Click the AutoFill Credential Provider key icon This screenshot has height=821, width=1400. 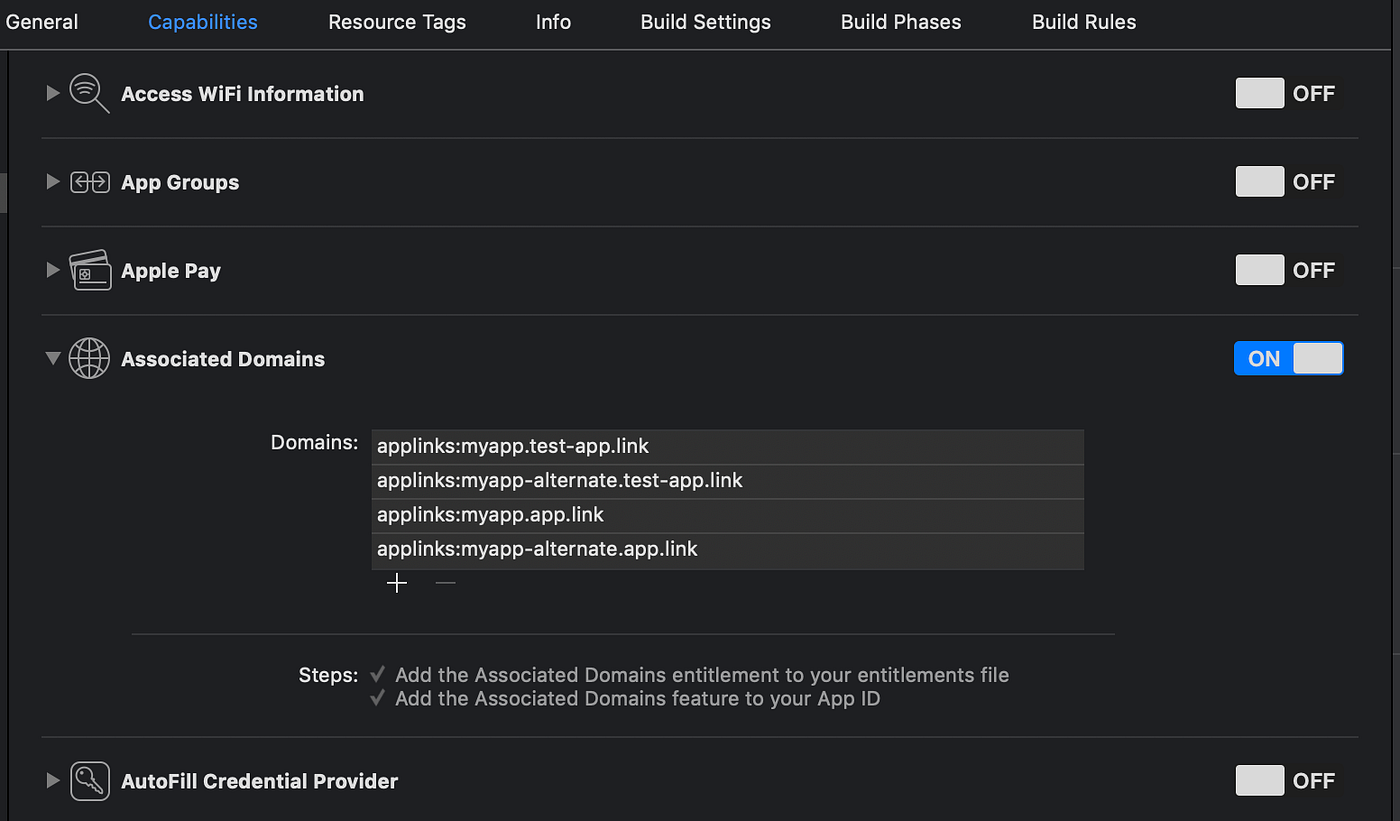89,780
